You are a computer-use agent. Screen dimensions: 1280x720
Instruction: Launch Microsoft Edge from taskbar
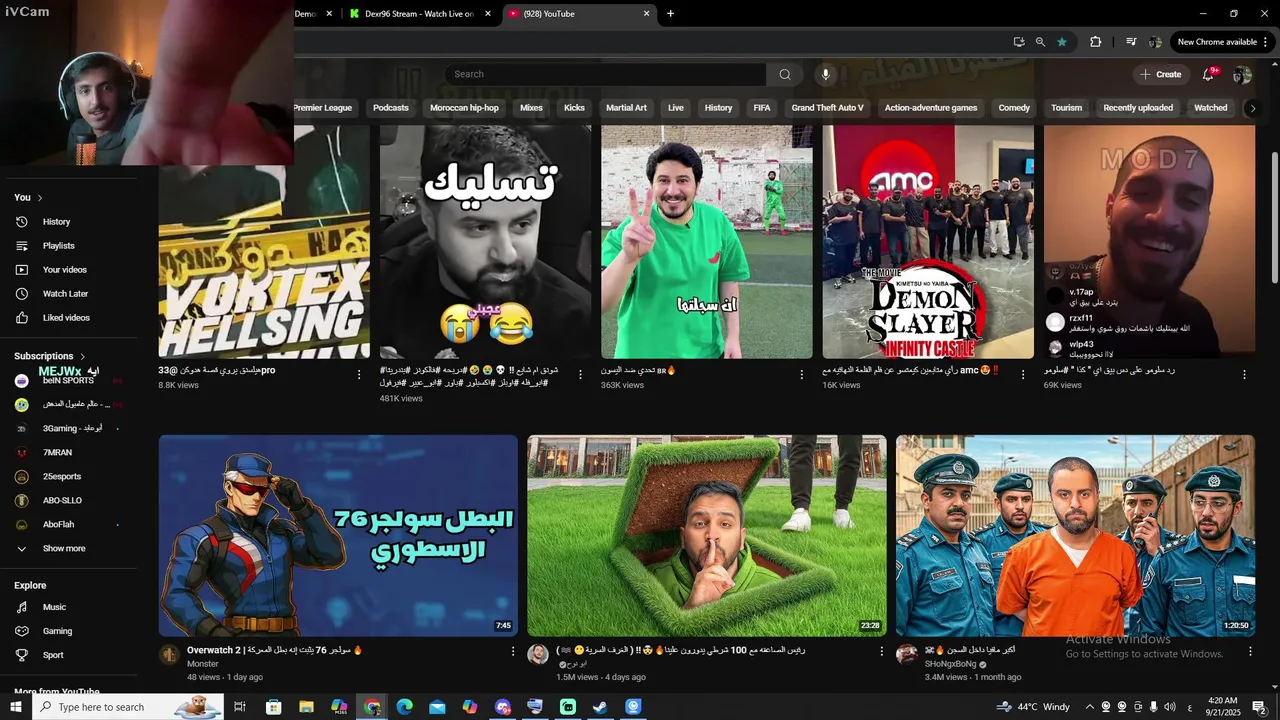point(404,707)
